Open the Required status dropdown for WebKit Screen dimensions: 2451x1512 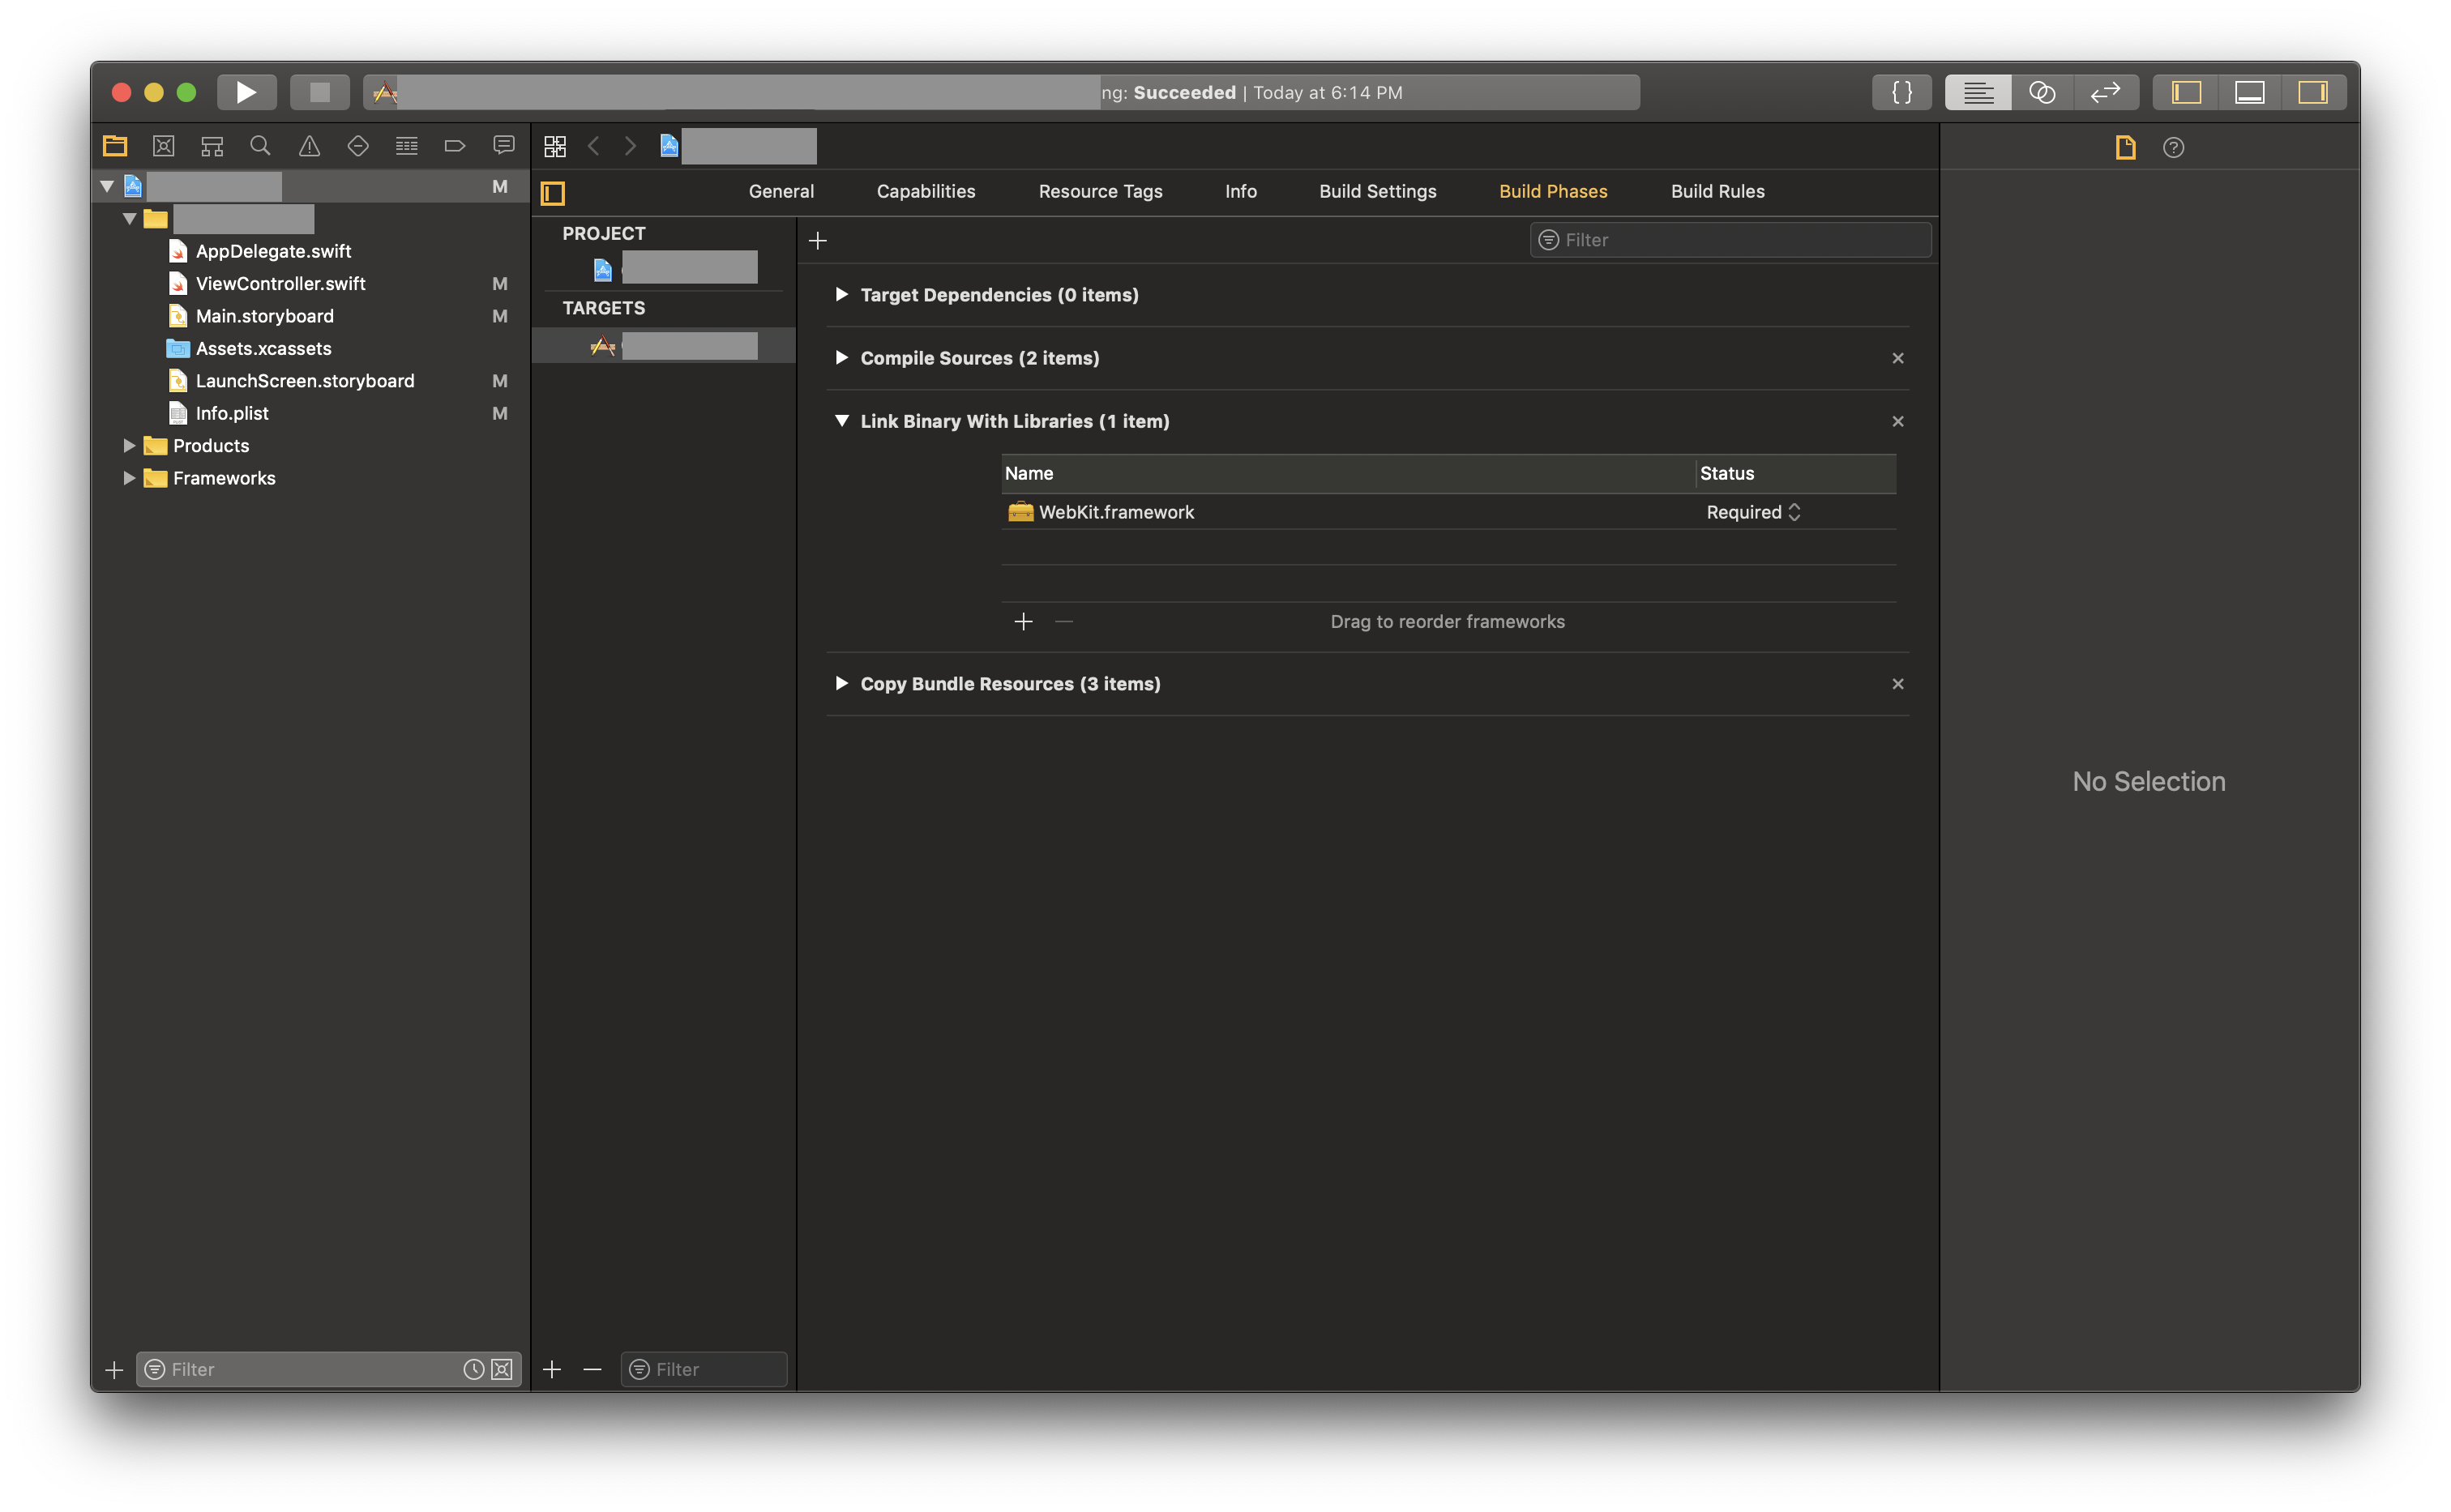coord(1752,512)
